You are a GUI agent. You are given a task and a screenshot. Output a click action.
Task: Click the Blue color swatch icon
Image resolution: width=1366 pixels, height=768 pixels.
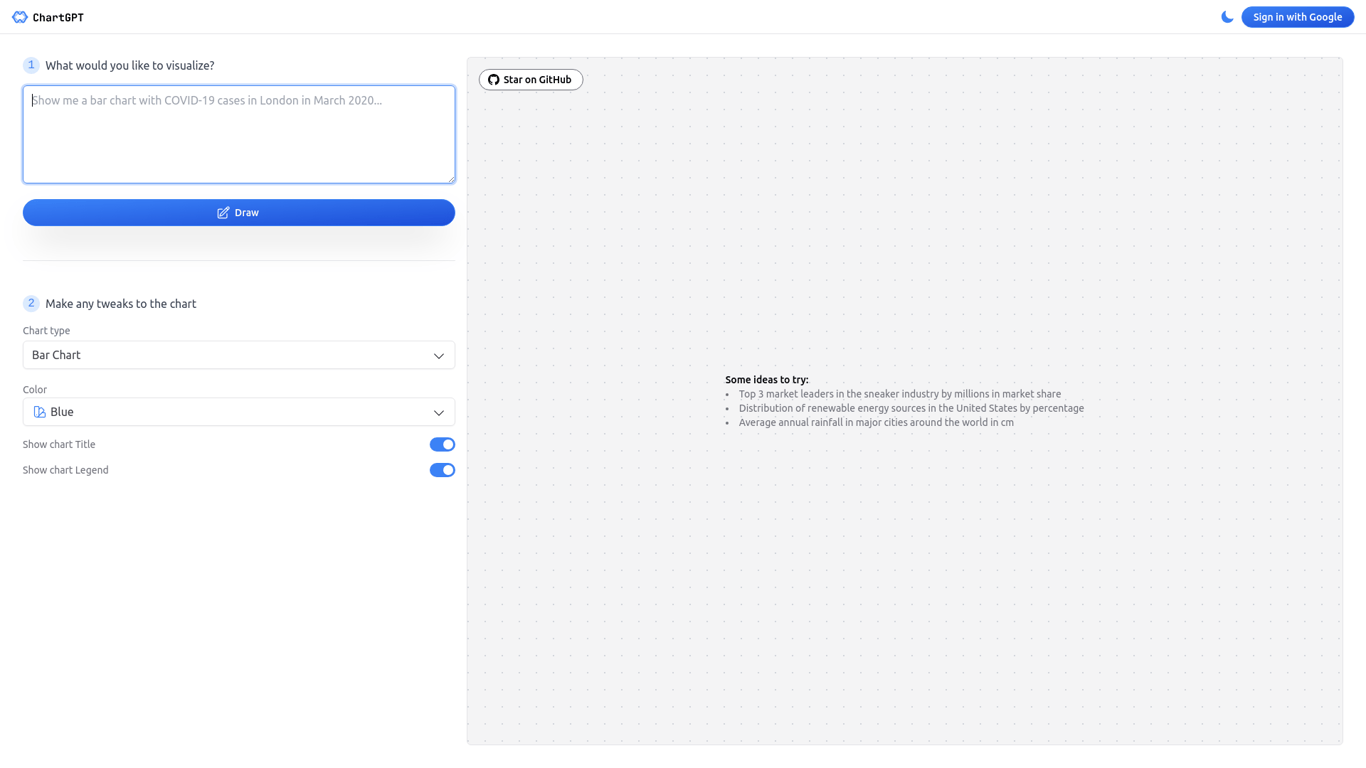click(x=38, y=411)
